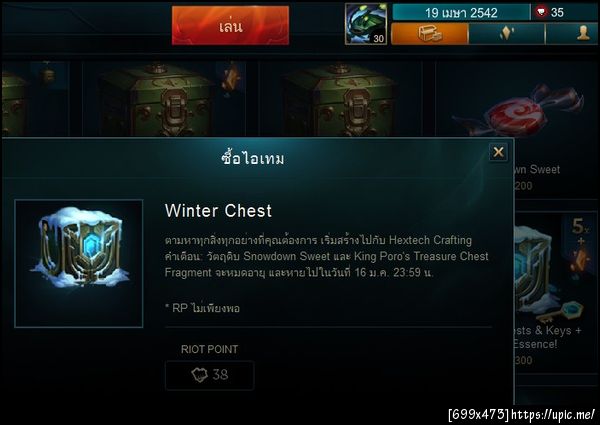Click the Winter Chest item image

pos(79,264)
